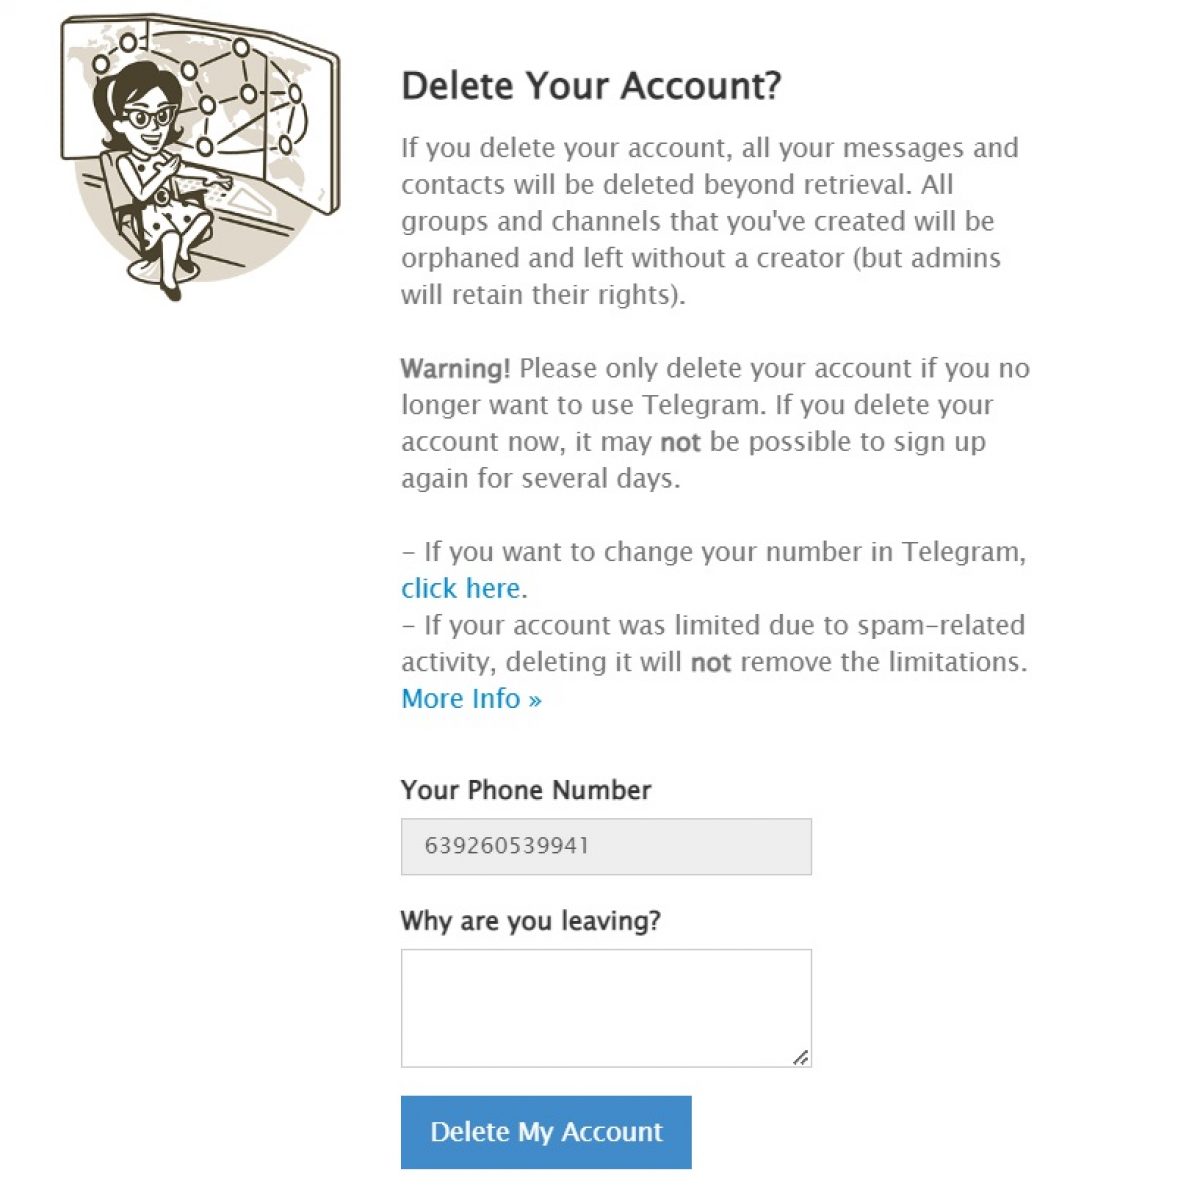This screenshot has height=1200, width=1200.
Task: Click the phone number field showing 639260539941
Action: click(x=605, y=846)
